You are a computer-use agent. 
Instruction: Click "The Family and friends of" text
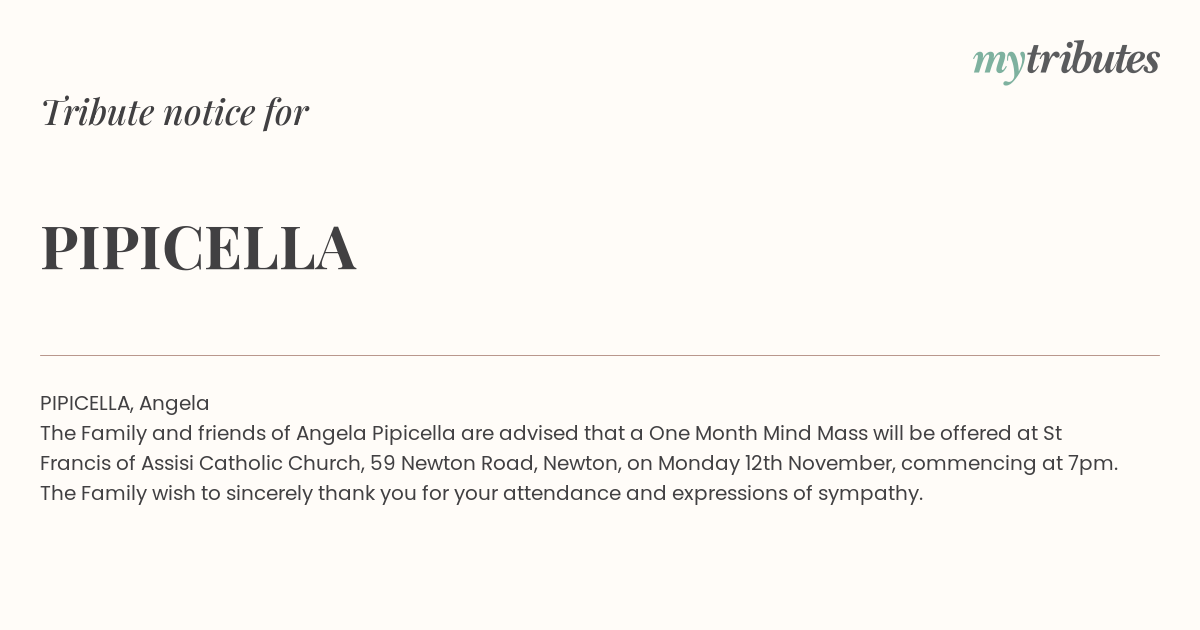click(165, 433)
